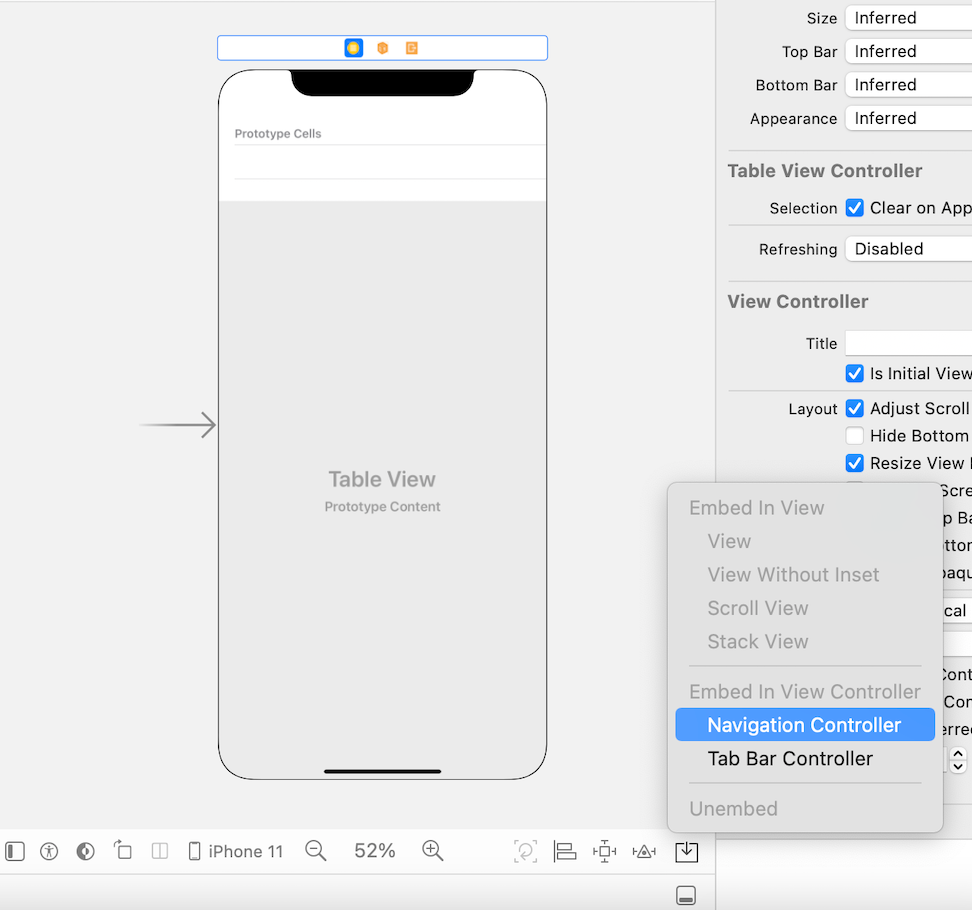Enable the Hide Bottom bar checkbox

855,435
